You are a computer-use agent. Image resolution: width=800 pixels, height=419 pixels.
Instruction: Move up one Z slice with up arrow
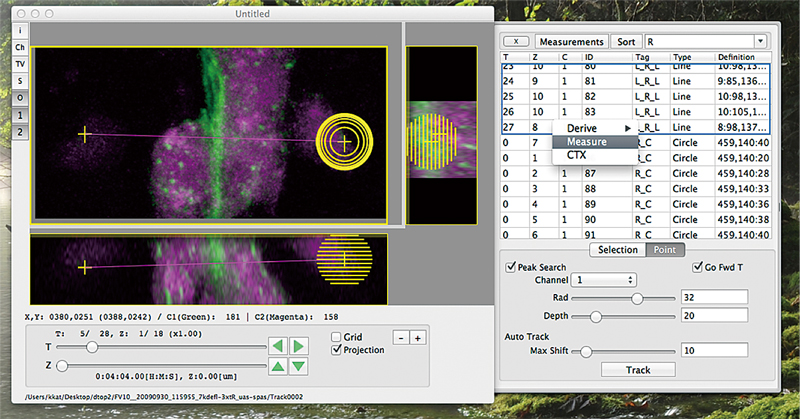point(277,367)
